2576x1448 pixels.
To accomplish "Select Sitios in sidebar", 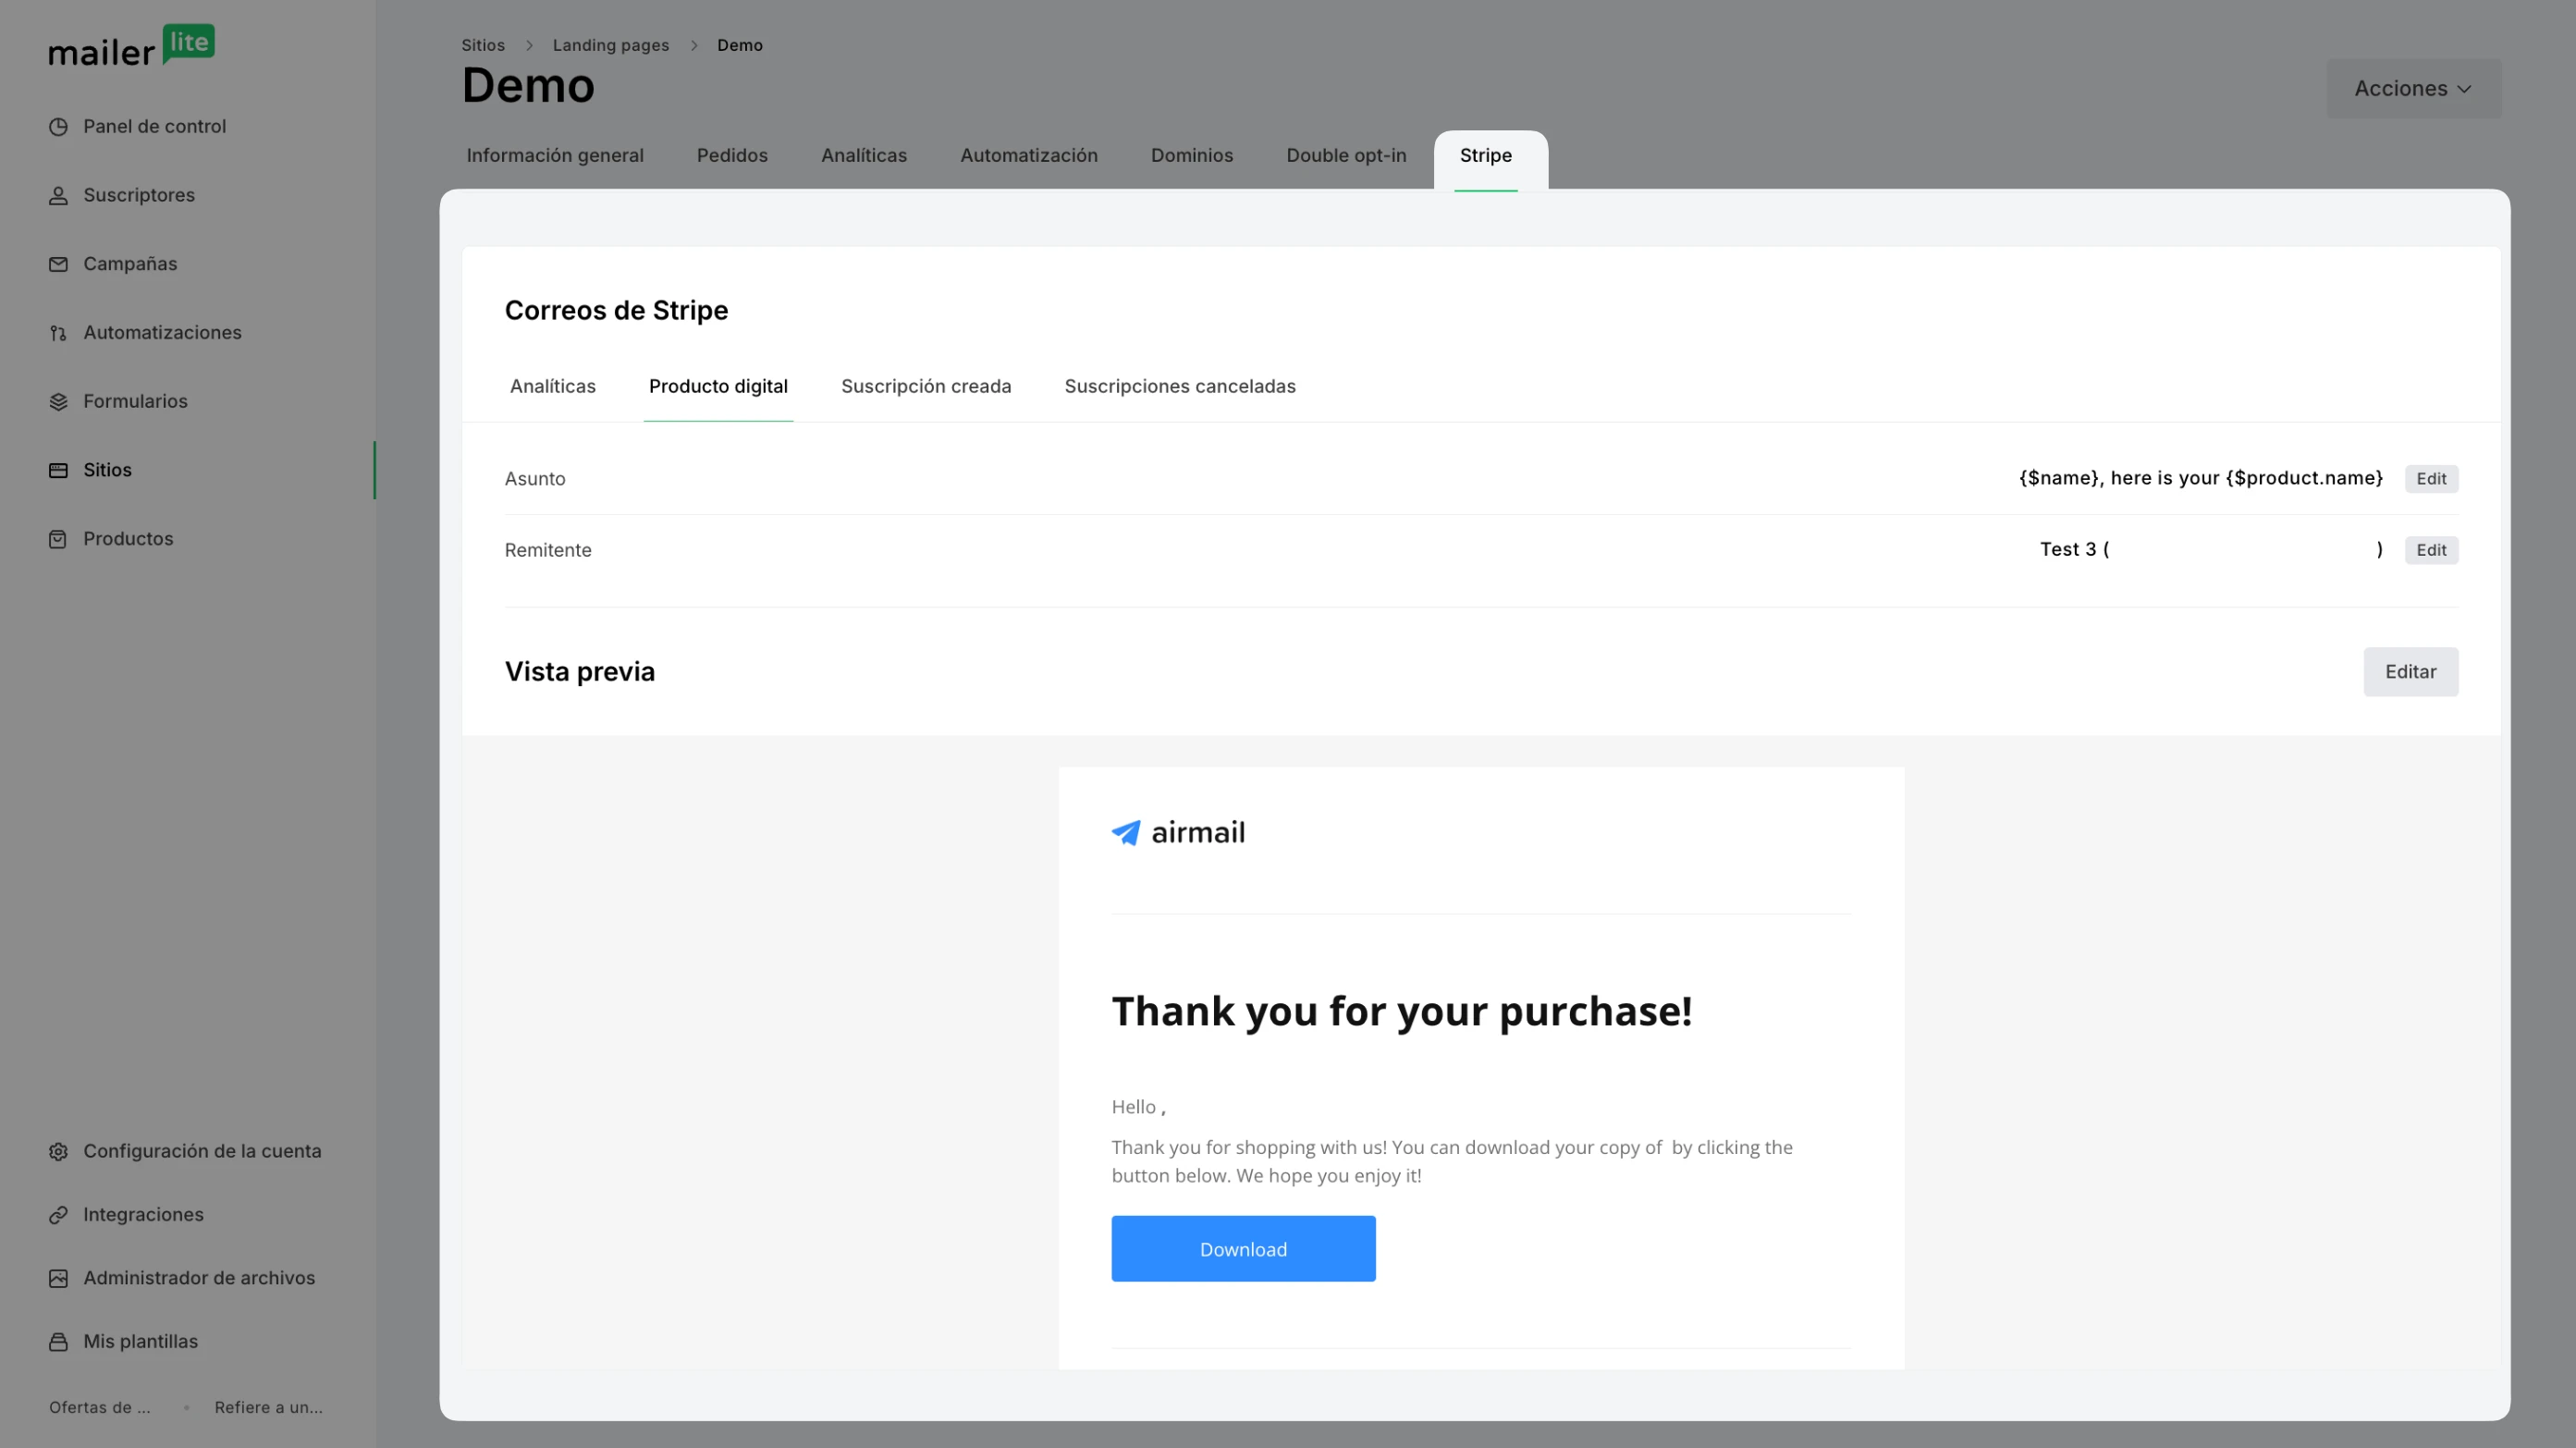I will click(x=107, y=471).
